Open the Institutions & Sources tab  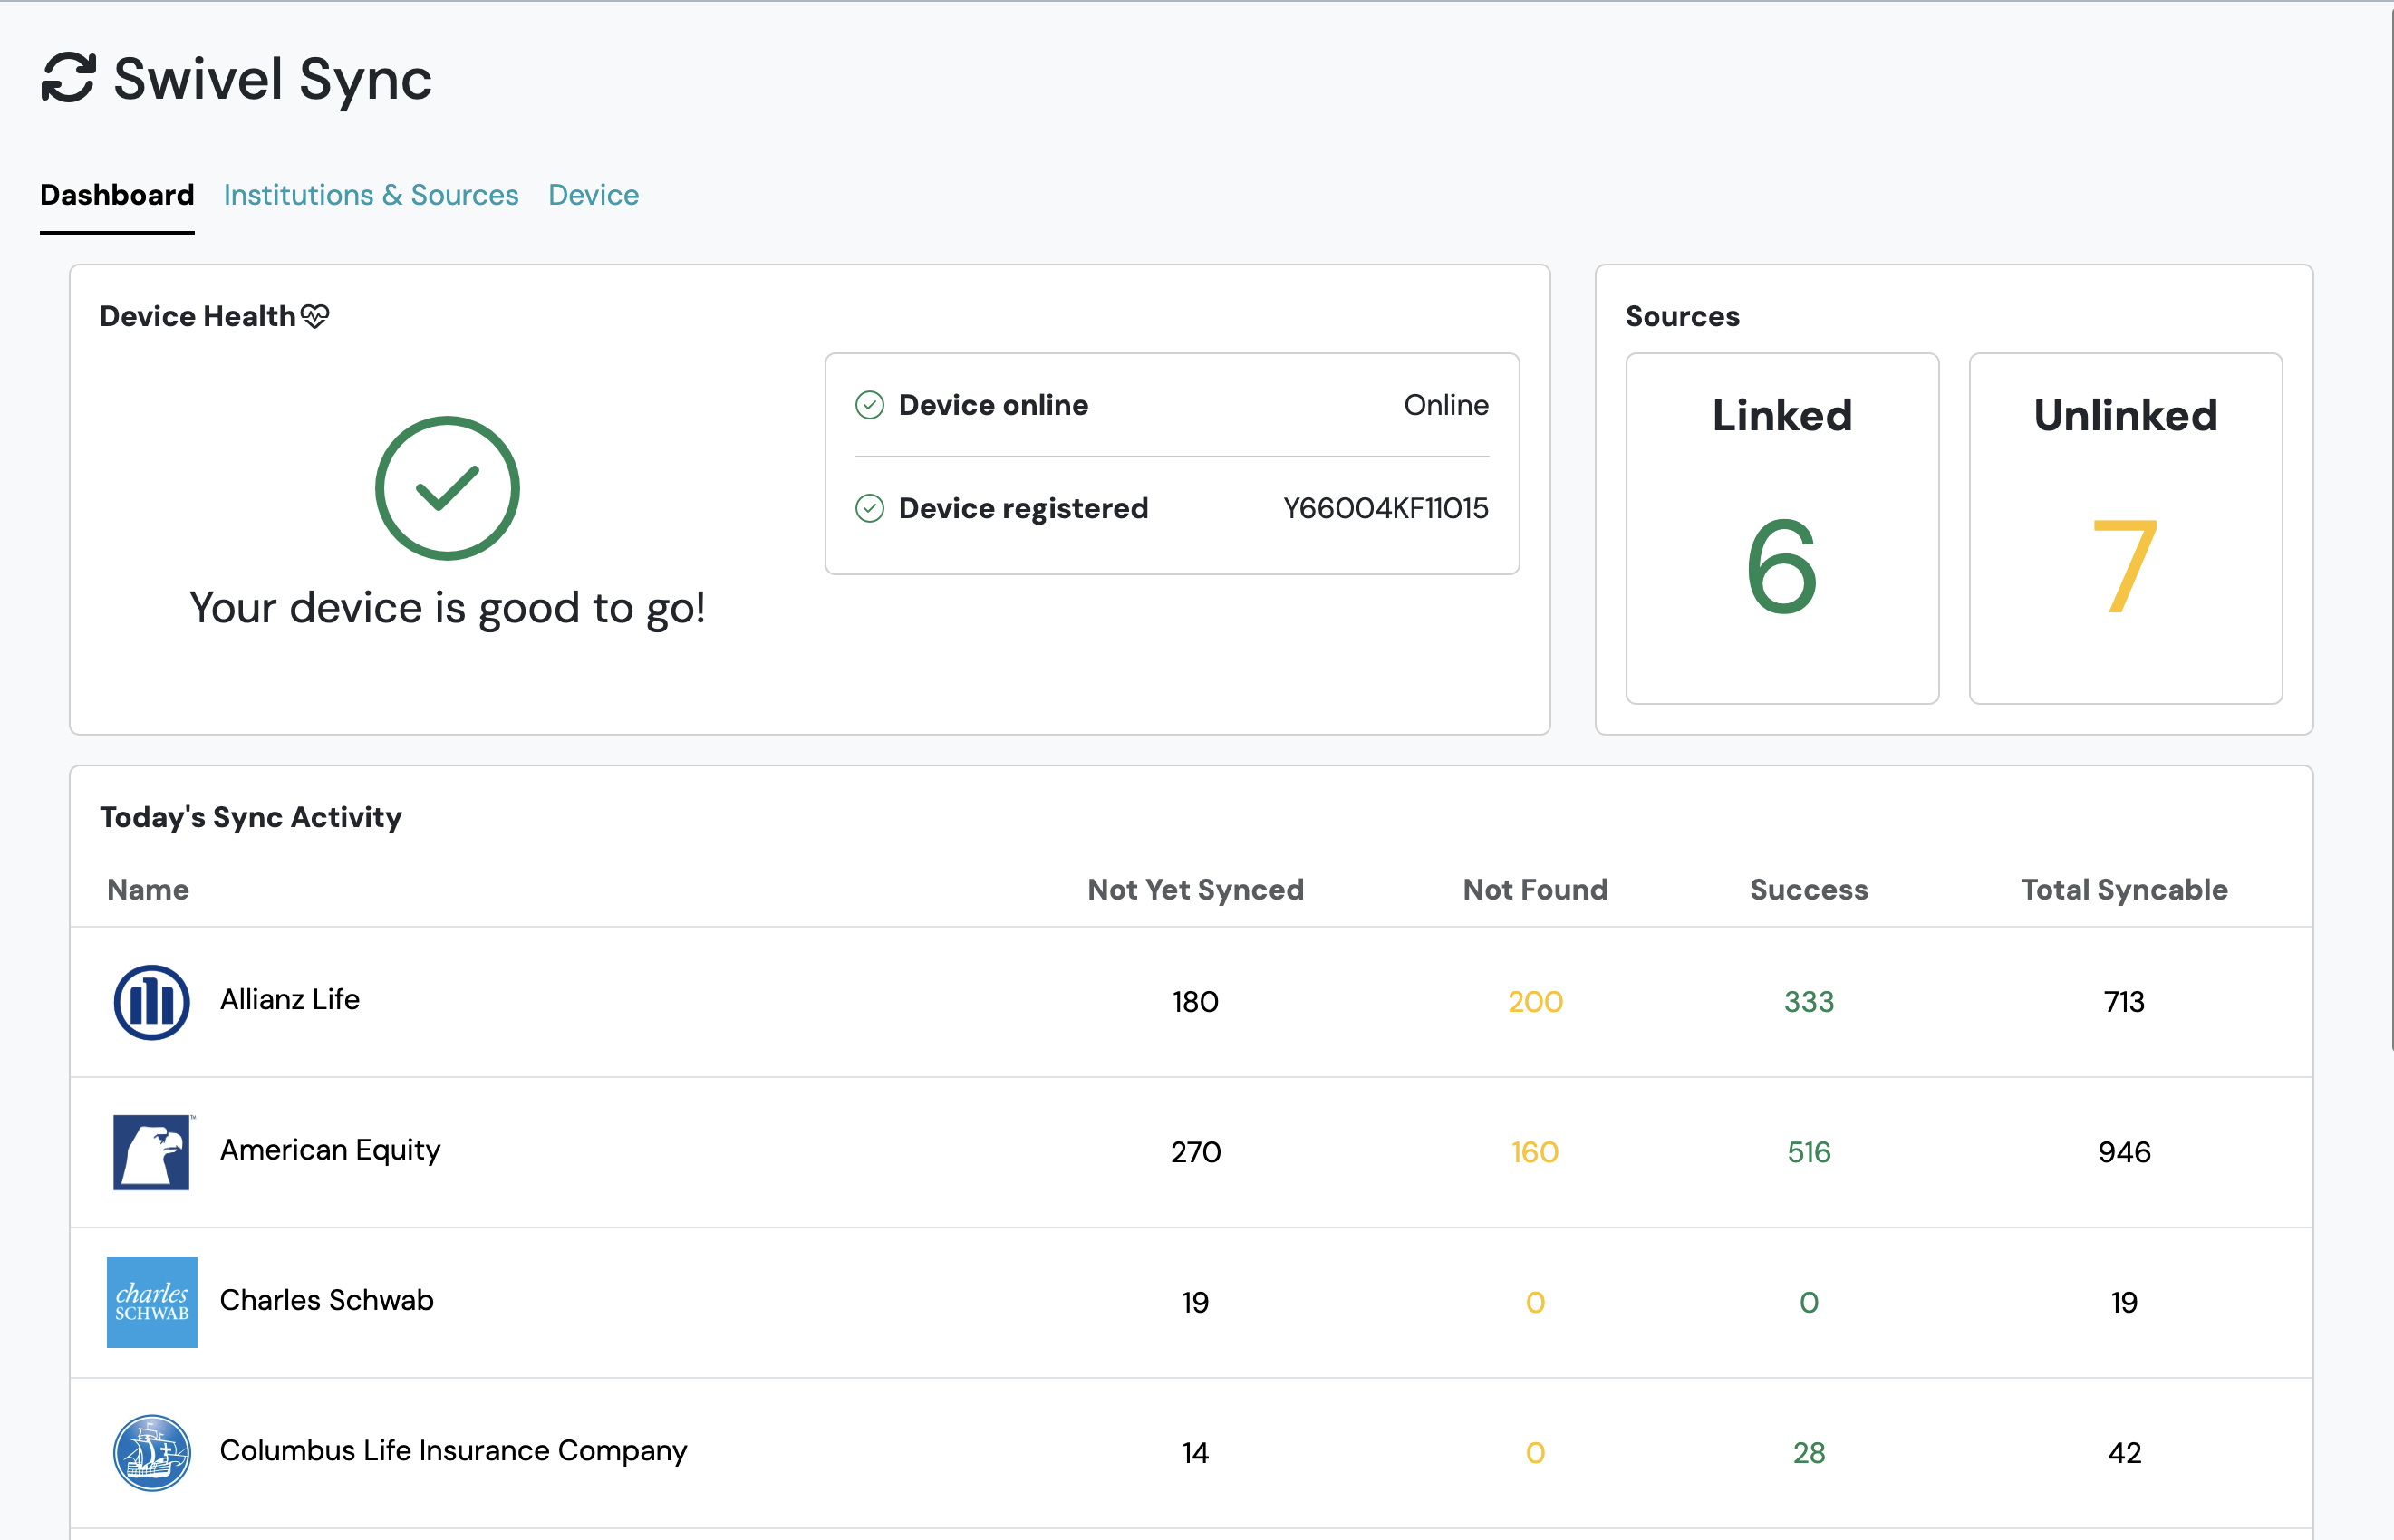[371, 195]
